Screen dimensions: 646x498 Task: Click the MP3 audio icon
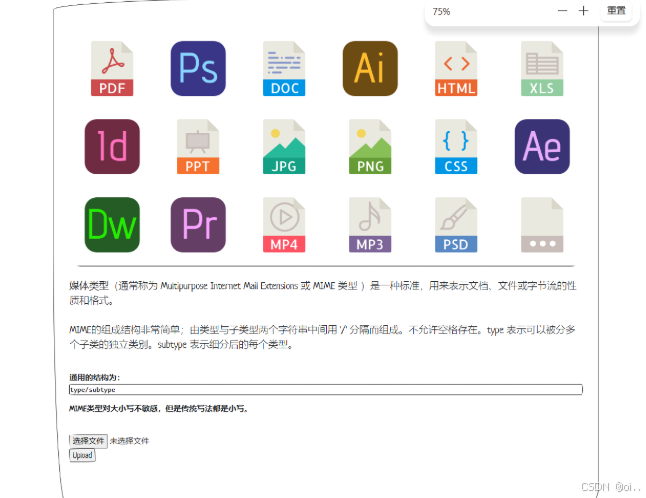point(370,224)
